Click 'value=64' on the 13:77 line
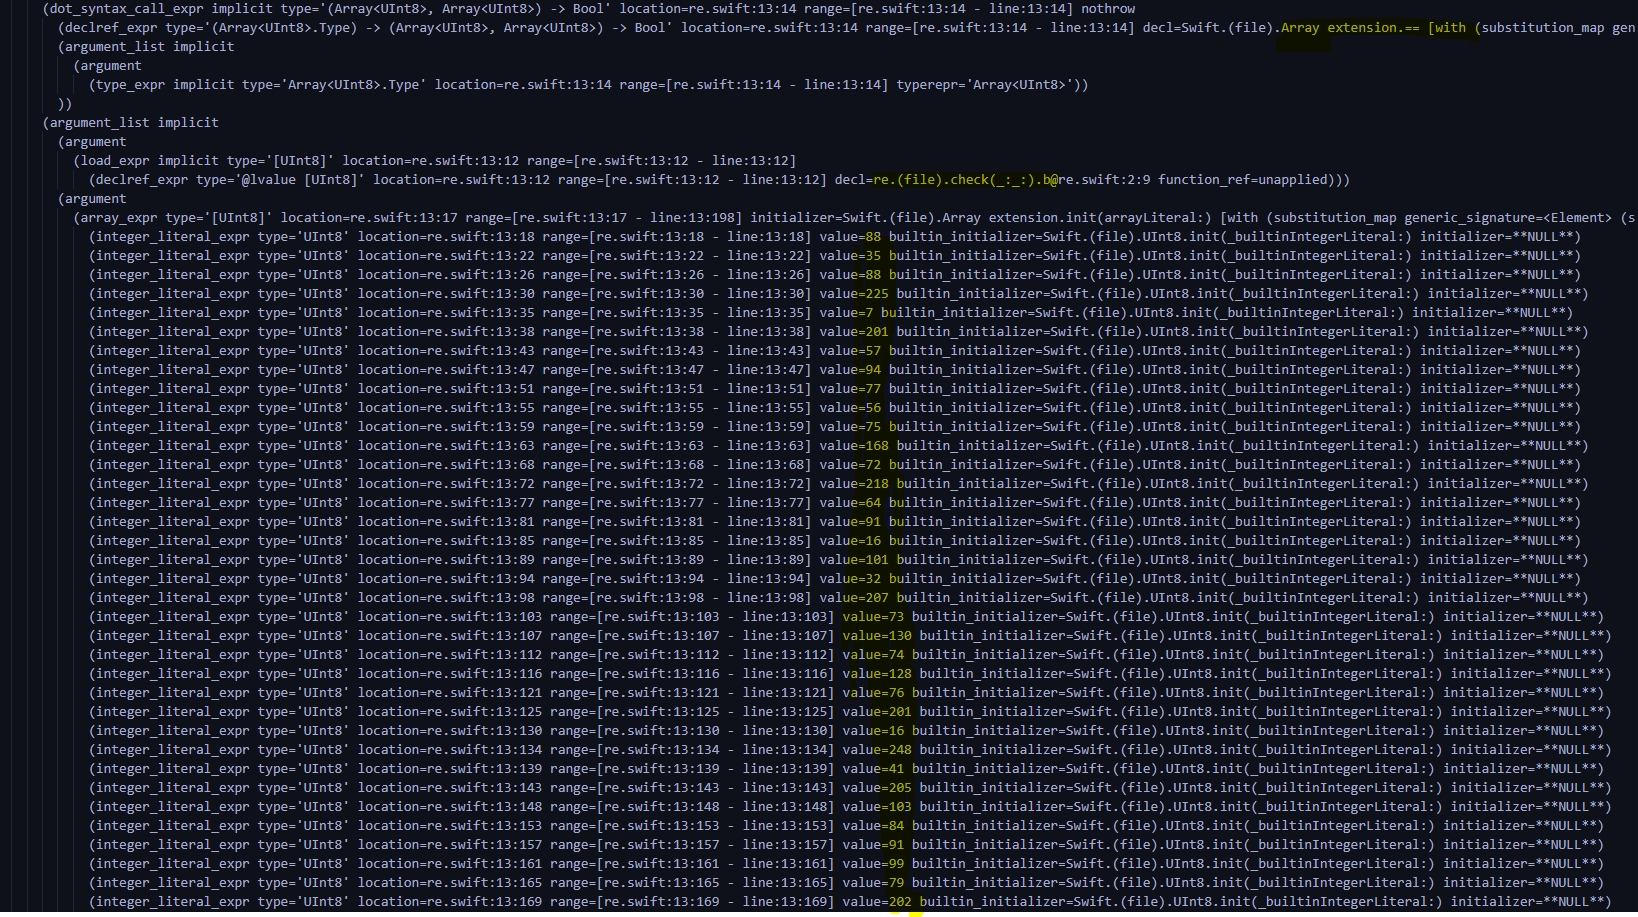1638x917 pixels. (x=850, y=502)
